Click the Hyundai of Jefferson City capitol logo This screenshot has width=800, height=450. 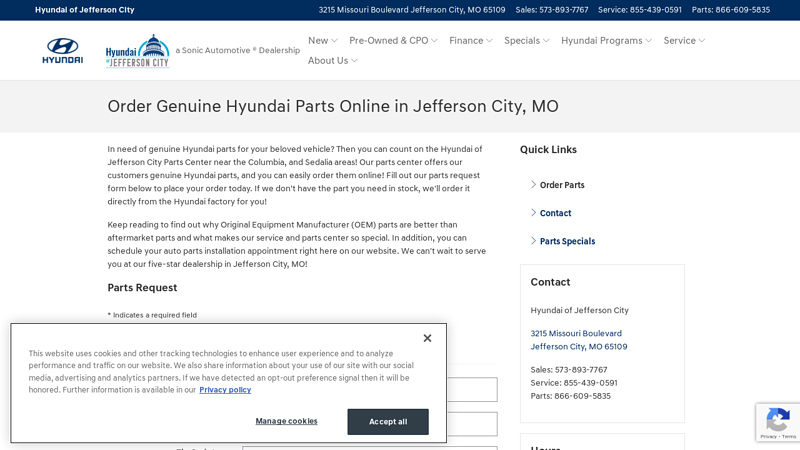[x=138, y=51]
